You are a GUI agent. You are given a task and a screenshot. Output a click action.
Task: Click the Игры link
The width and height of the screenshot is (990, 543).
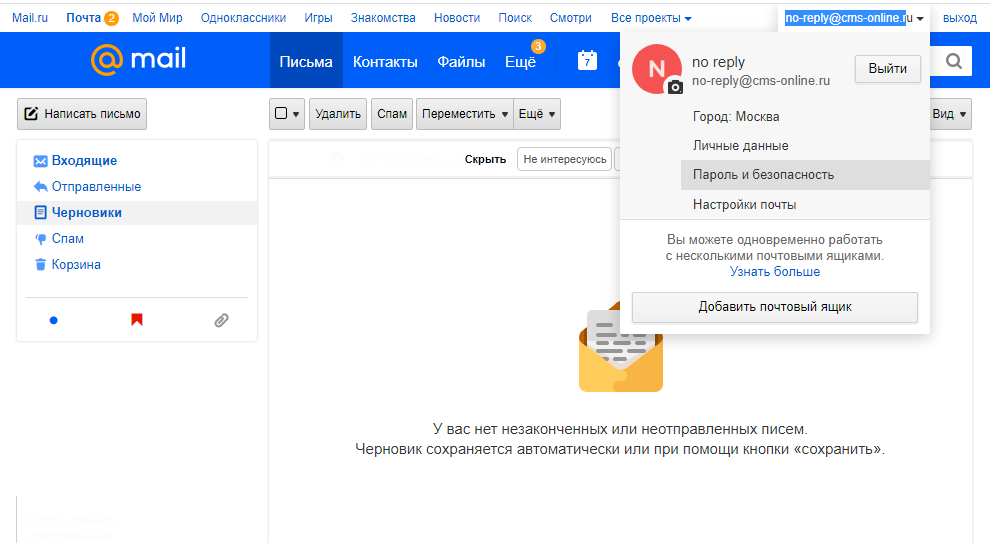[318, 18]
